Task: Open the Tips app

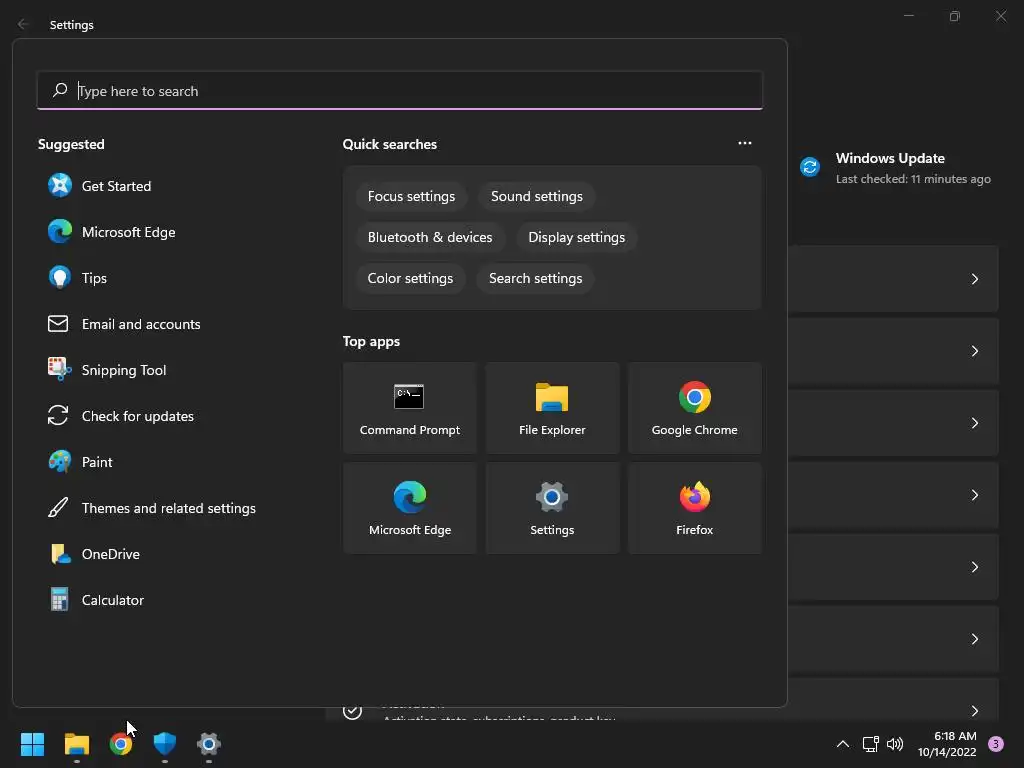Action: tap(94, 278)
